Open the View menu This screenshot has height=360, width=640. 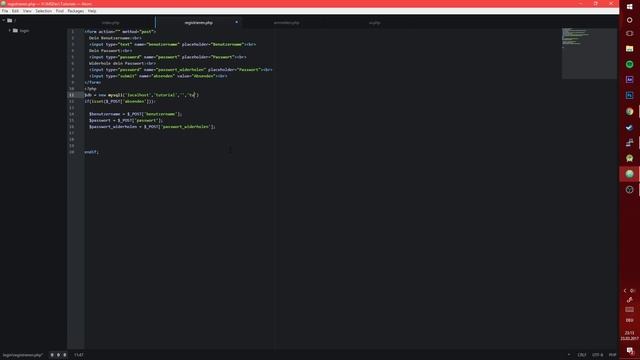click(27, 11)
